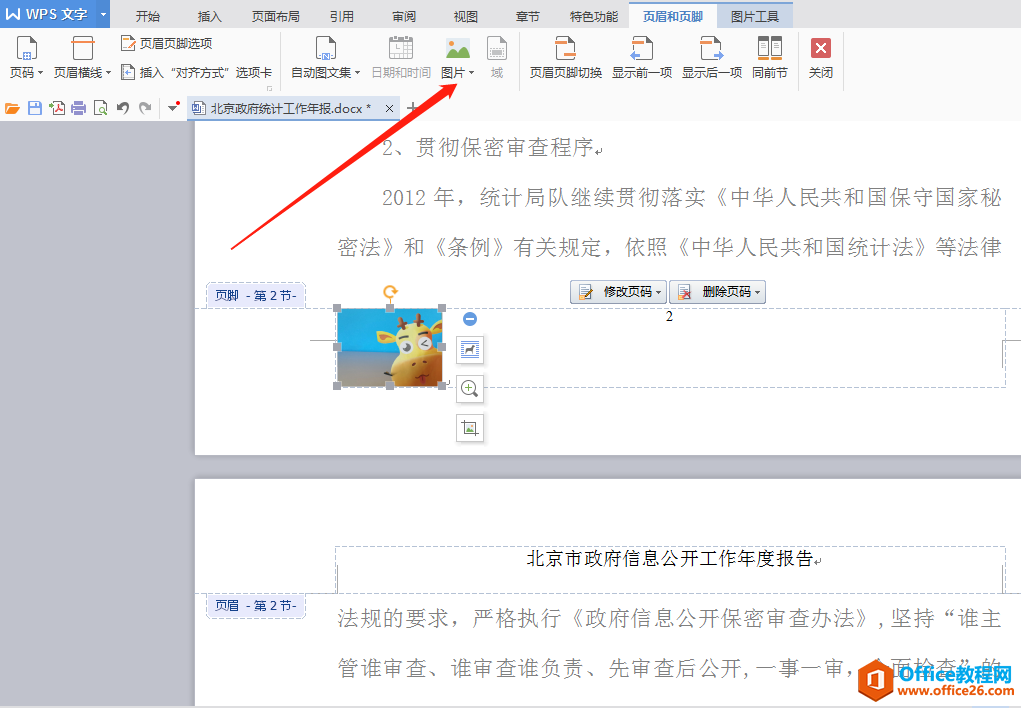The width and height of the screenshot is (1021, 708).
Task: Expand WPS 文字 dropdown arrow
Action: tap(103, 14)
